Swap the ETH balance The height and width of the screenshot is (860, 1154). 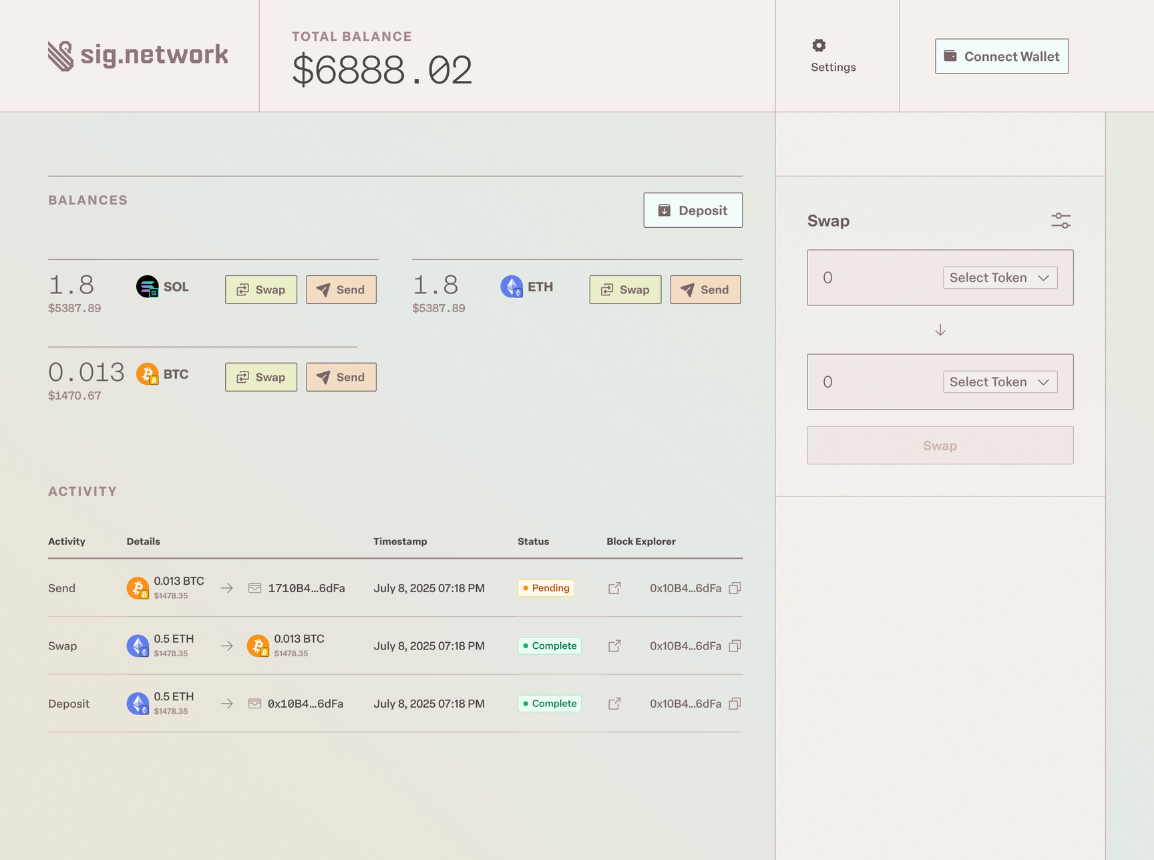pyautogui.click(x=625, y=290)
